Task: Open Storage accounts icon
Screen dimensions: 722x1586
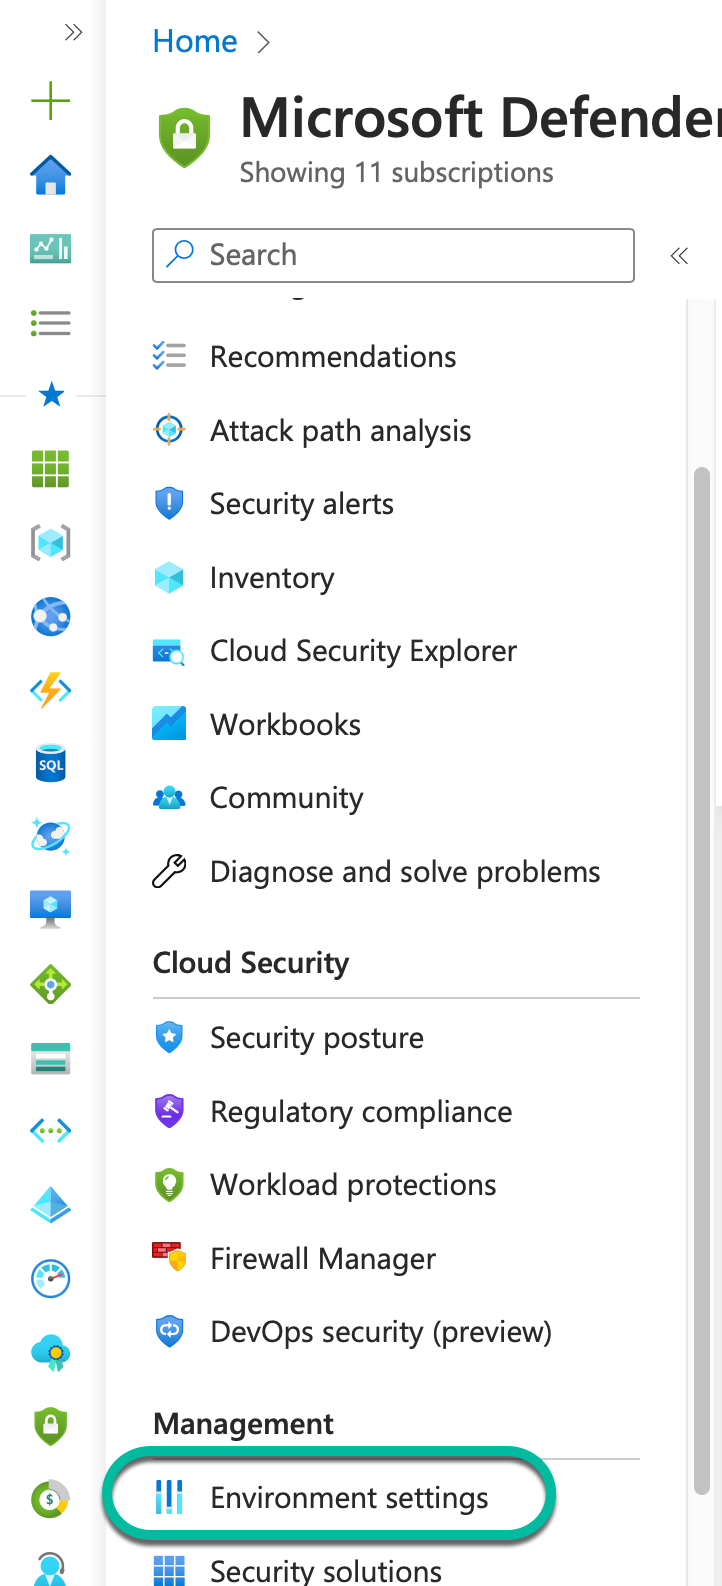Action: (51, 1058)
